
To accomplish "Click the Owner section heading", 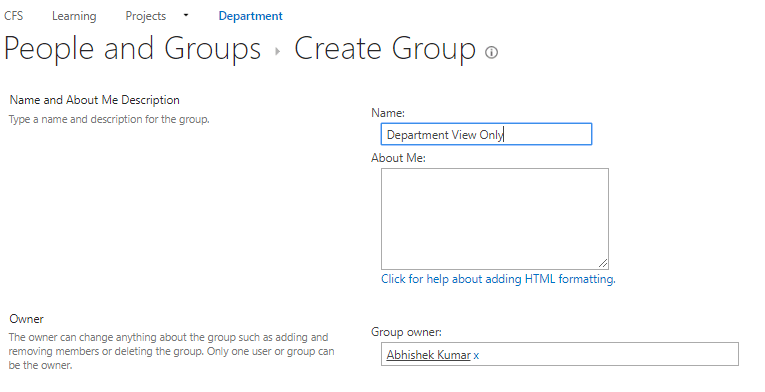I will click(26, 319).
